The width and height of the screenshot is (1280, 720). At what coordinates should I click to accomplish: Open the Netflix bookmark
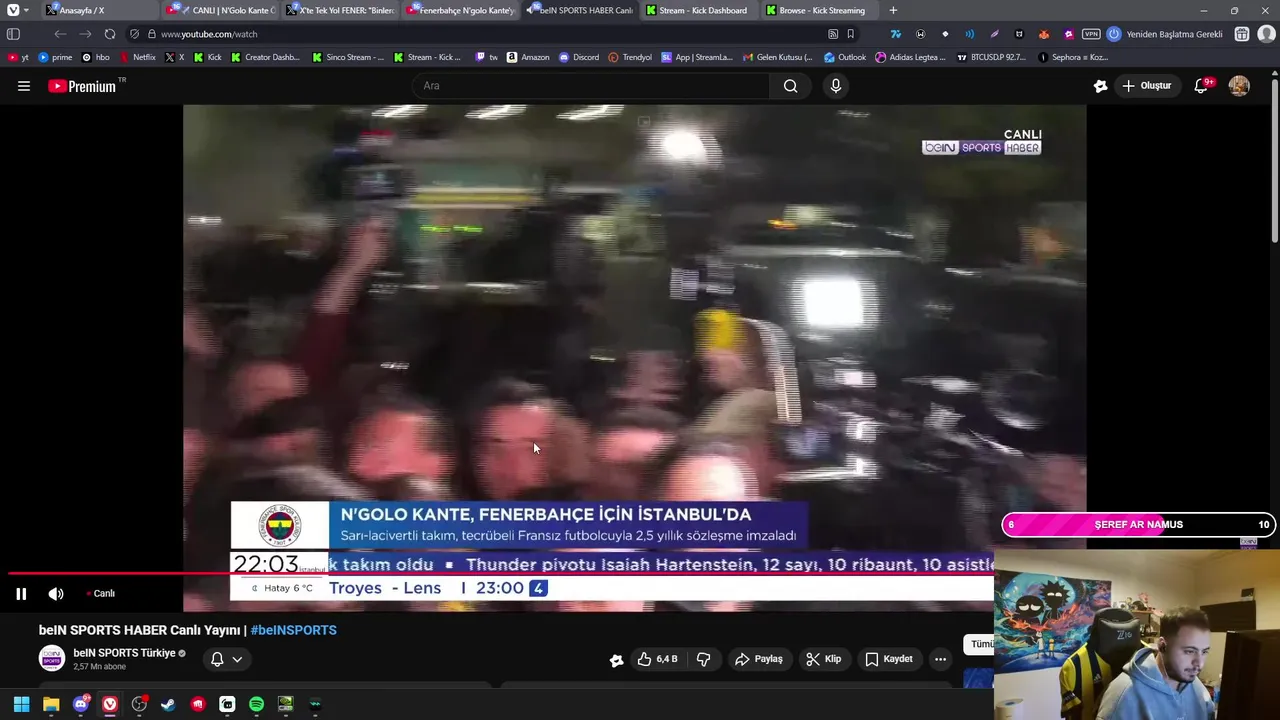(138, 57)
